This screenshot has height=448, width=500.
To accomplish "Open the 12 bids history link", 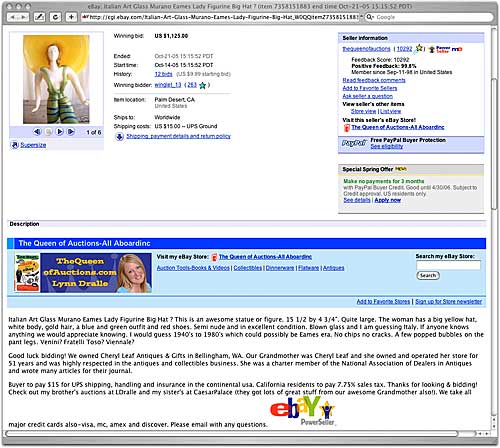I will click(163, 74).
